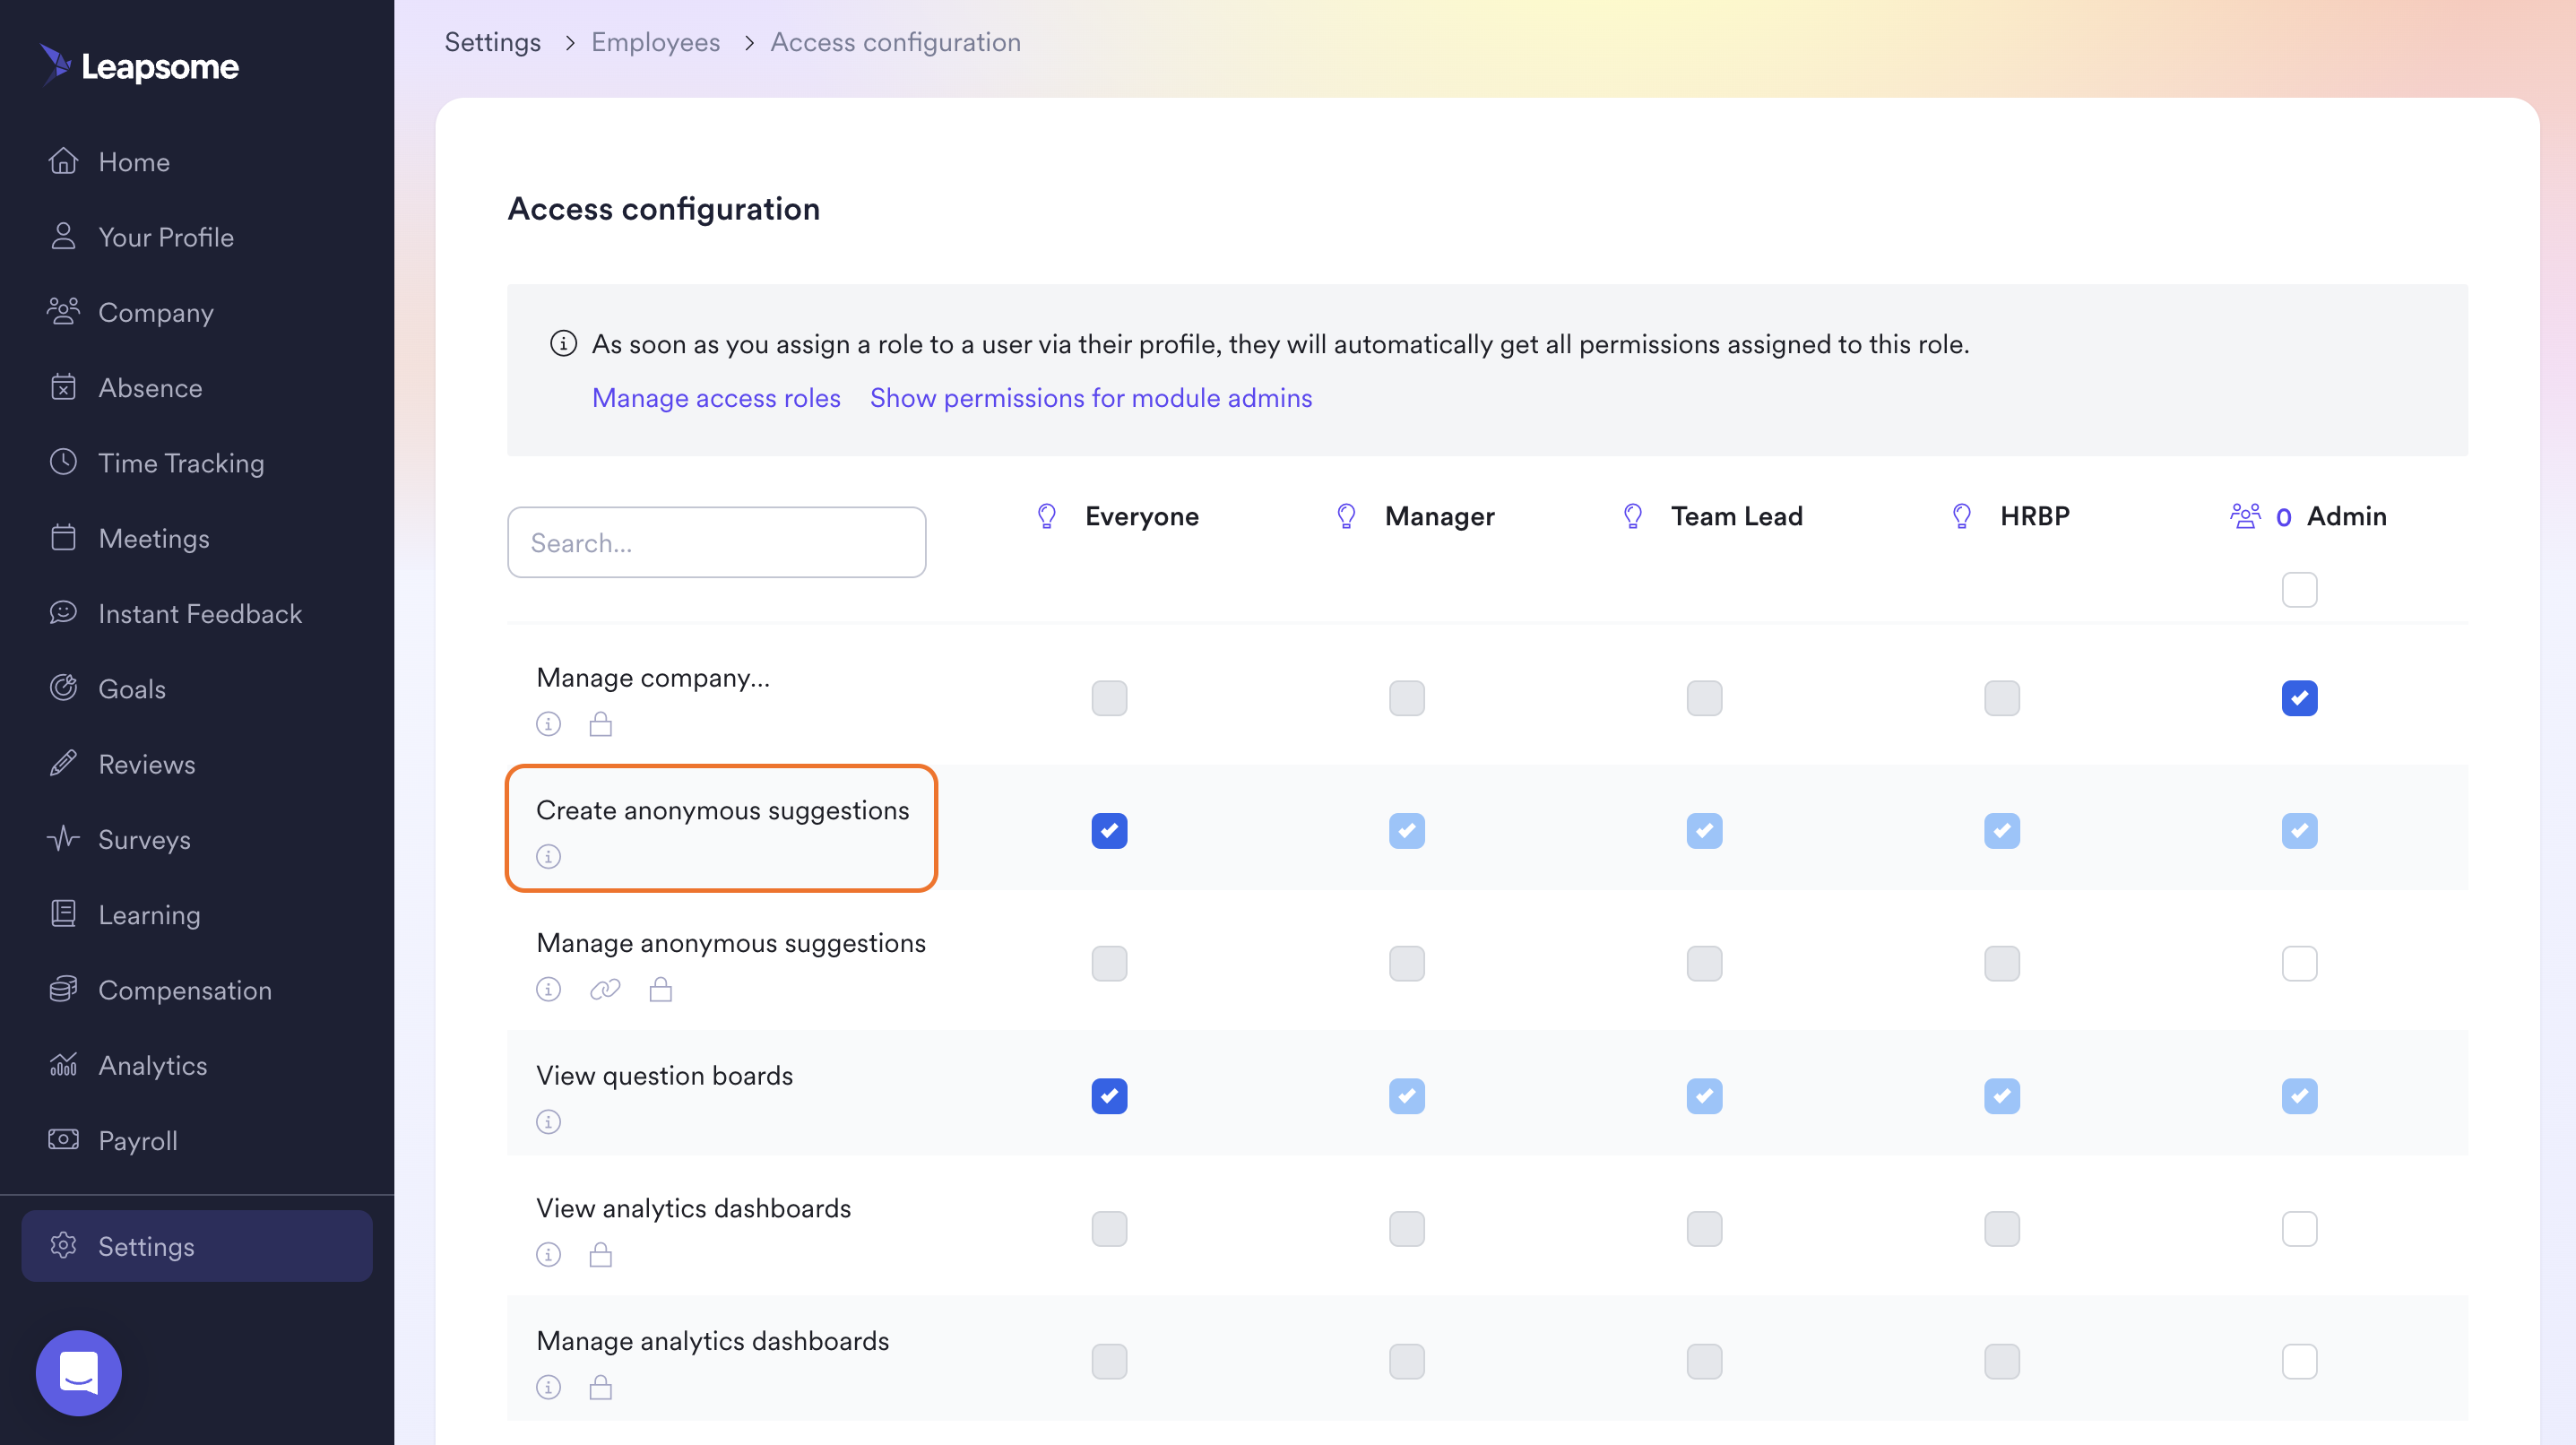2576x1445 pixels.
Task: Click the Analytics chart icon
Action: 63,1065
